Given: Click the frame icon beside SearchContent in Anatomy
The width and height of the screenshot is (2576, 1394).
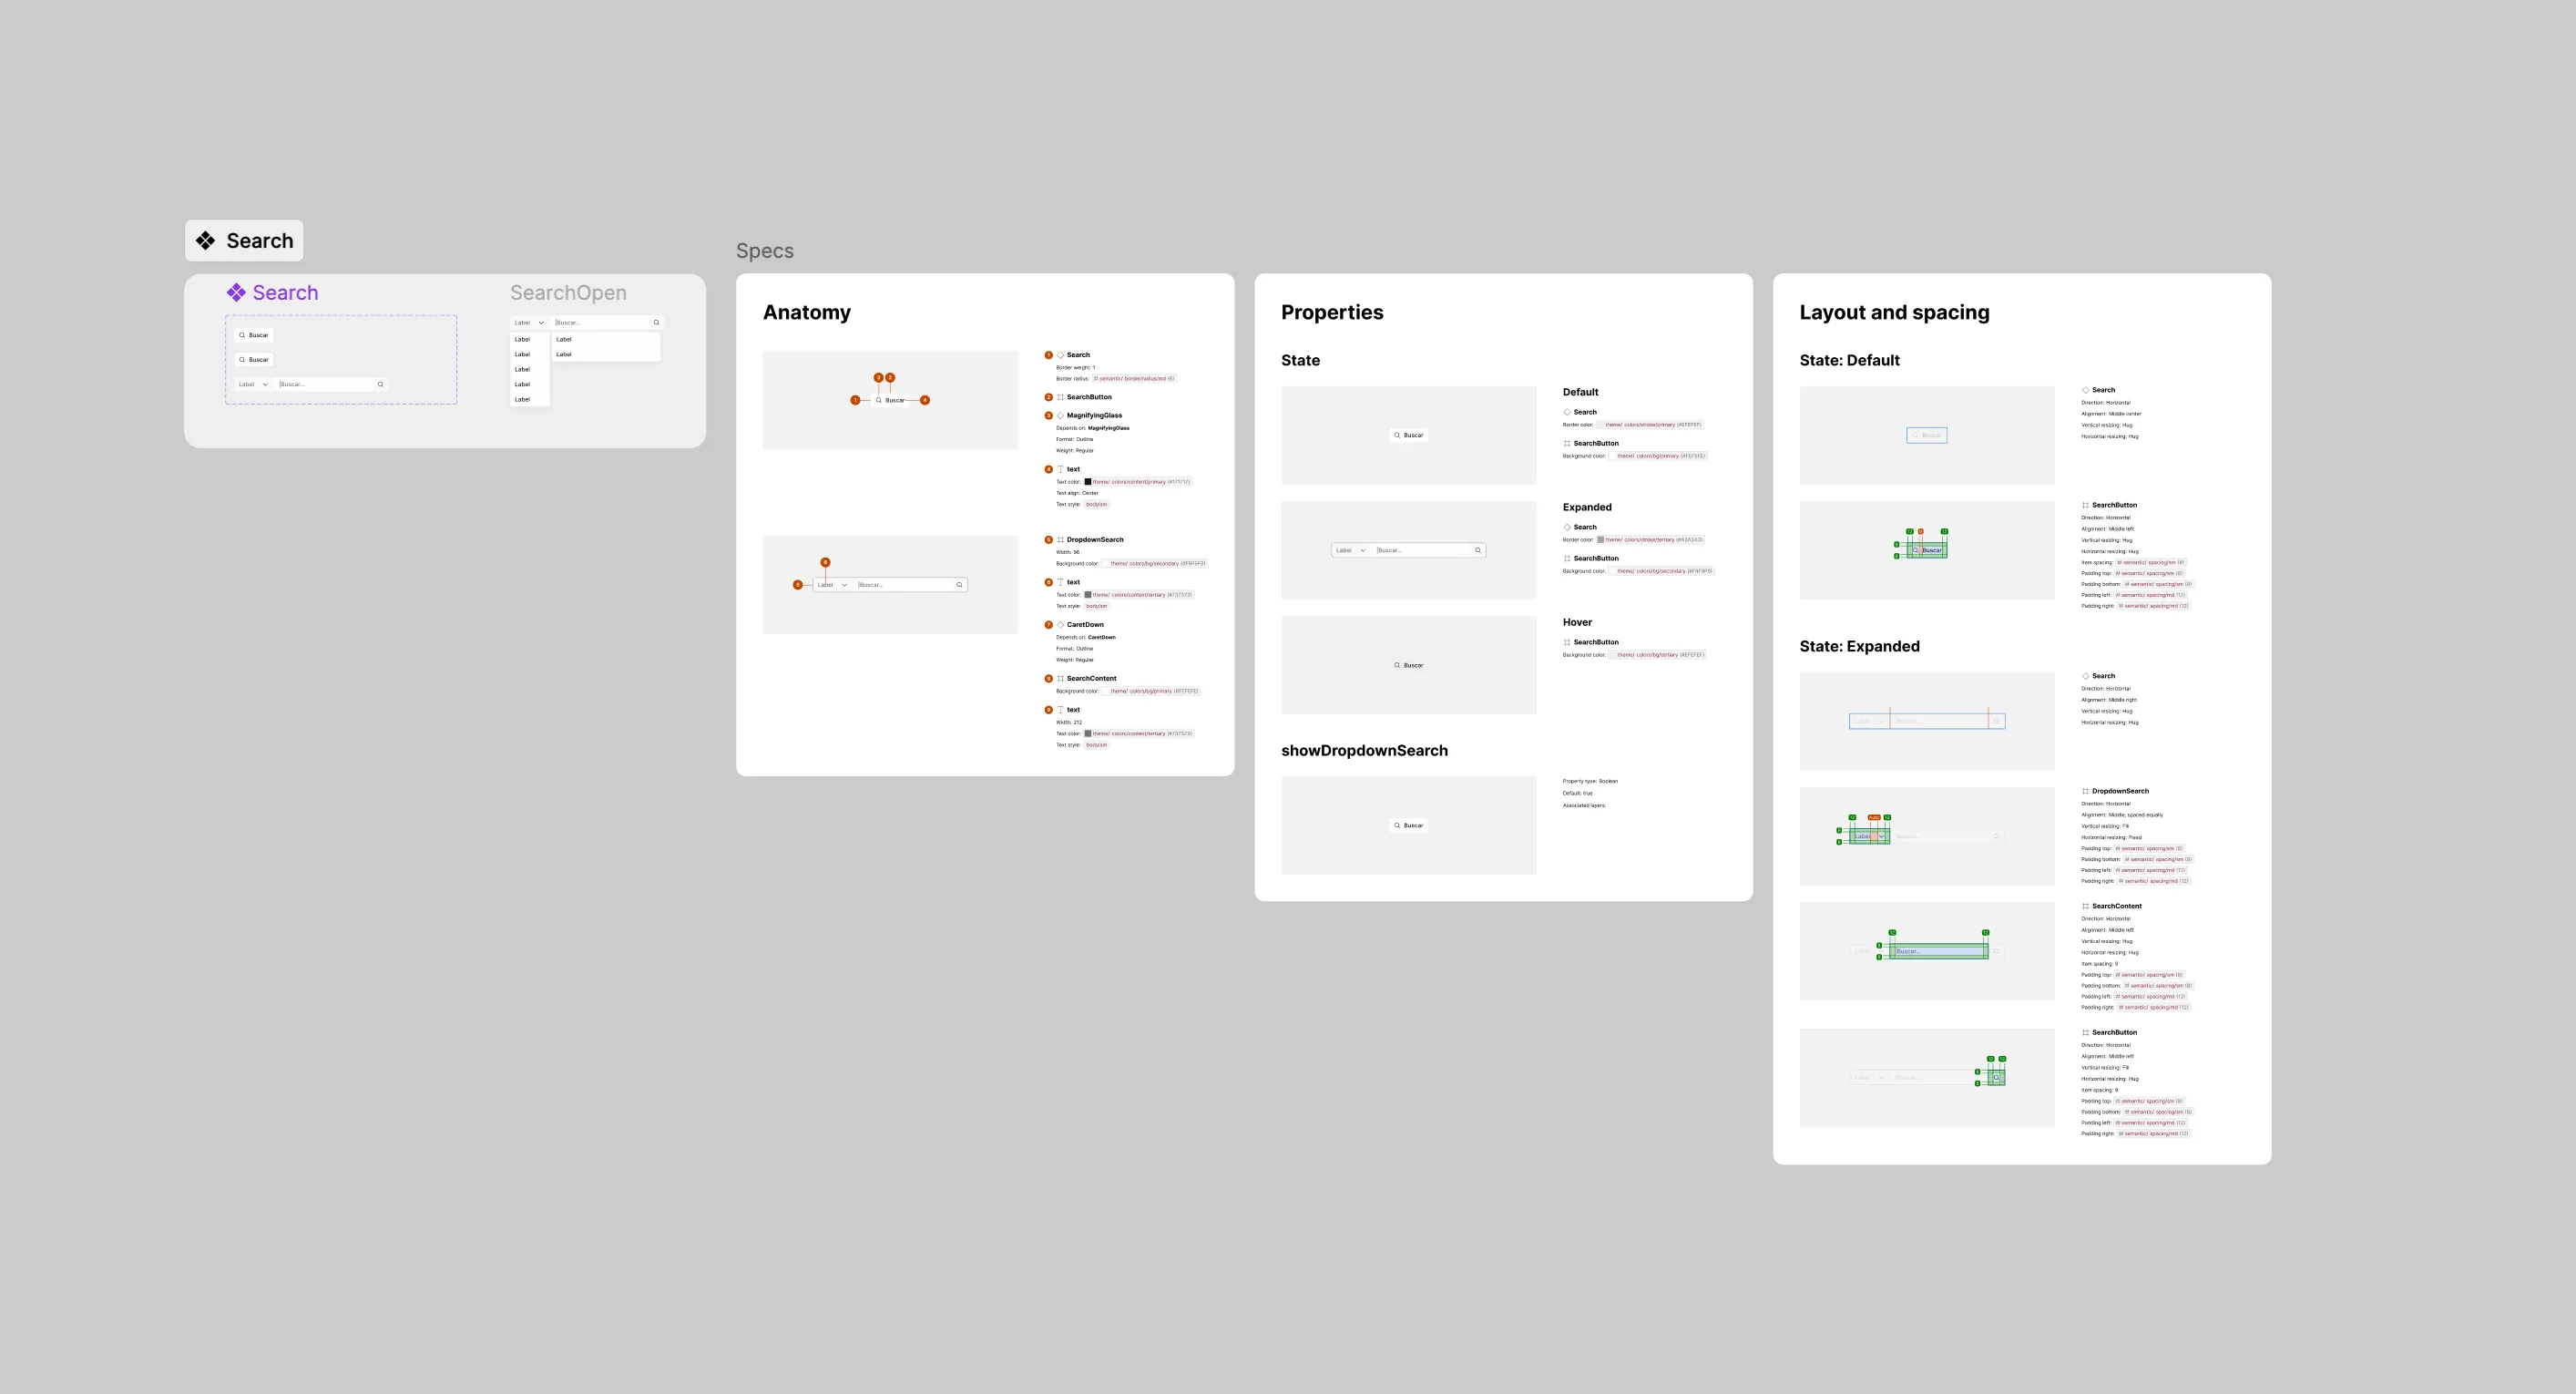Looking at the screenshot, I should click(1061, 679).
